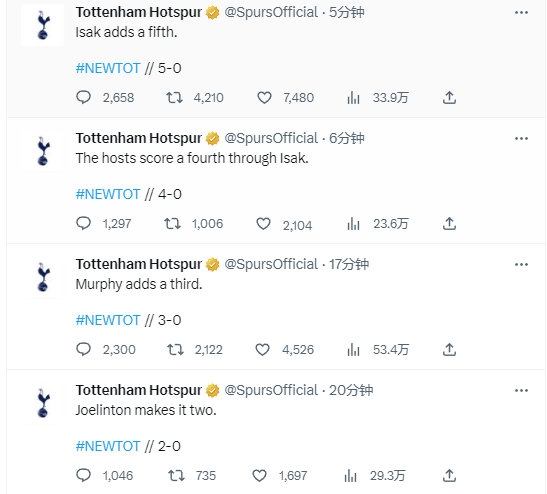Image resolution: width=547 pixels, height=494 pixels.
Task: Open #NEWTOT hashtag in the 5-0 tweet
Action: (x=108, y=68)
